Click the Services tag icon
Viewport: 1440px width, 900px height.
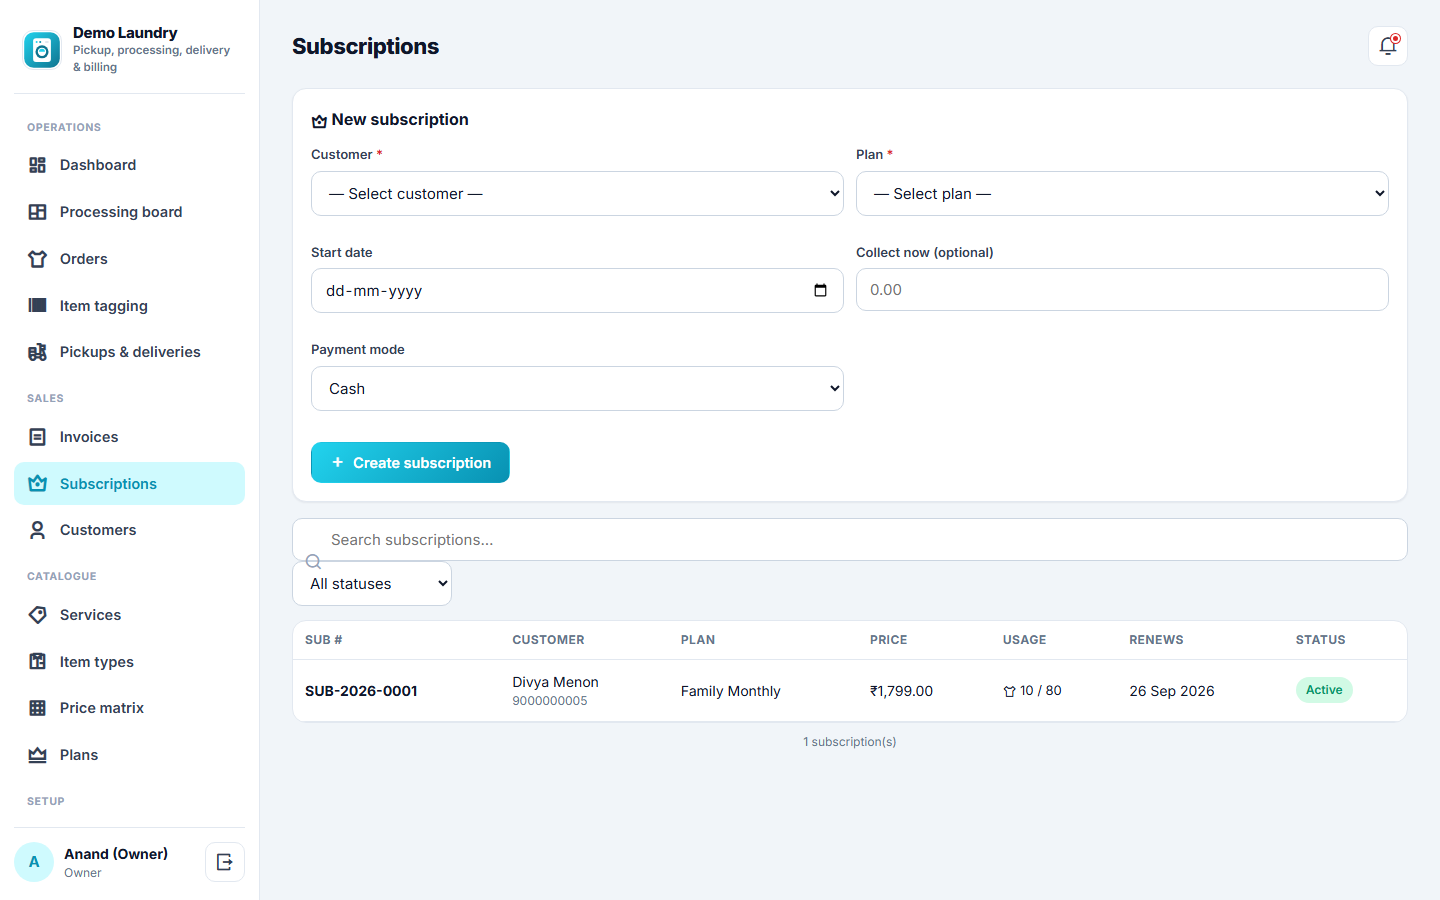click(x=38, y=615)
